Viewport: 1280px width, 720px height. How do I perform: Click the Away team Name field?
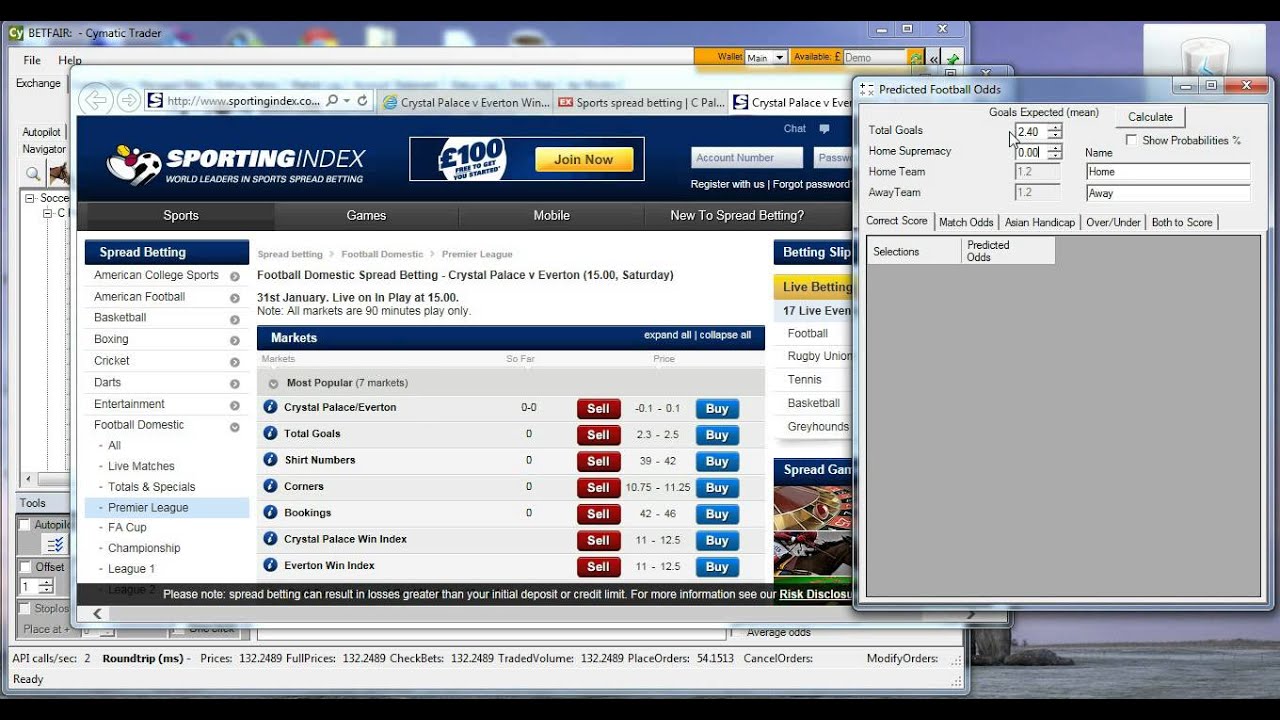point(1168,193)
